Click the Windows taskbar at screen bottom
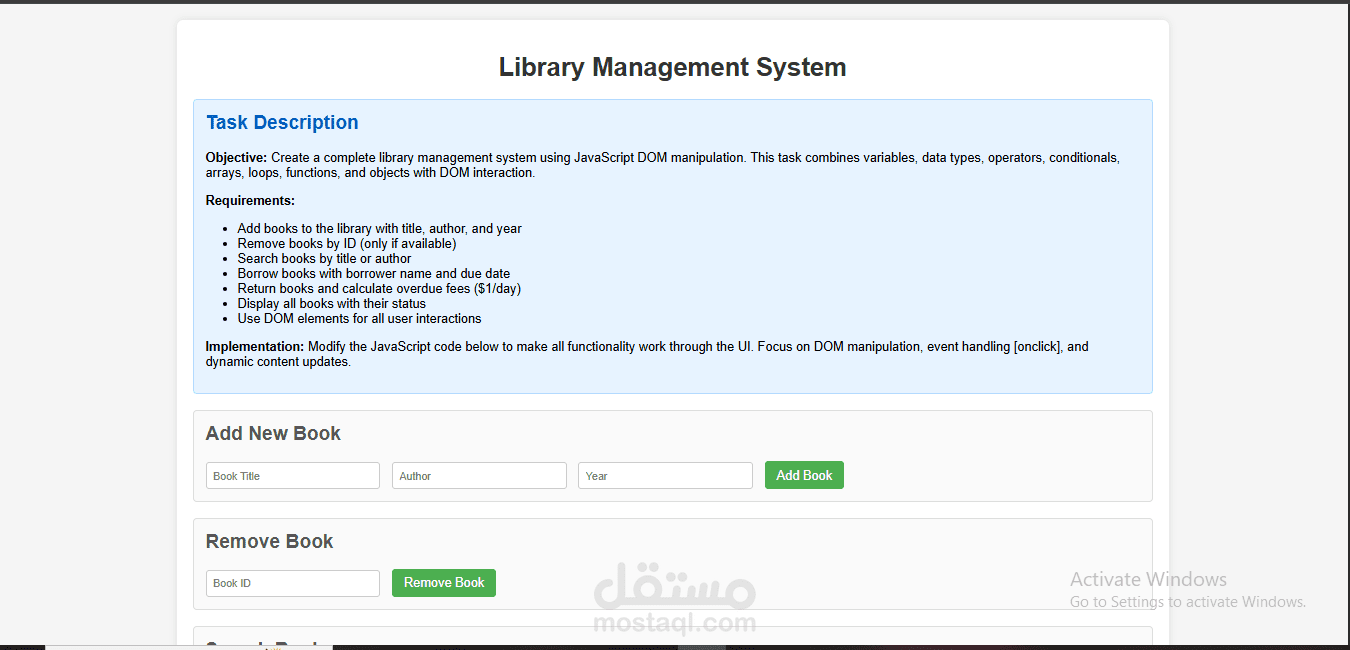The height and width of the screenshot is (650, 1350). (675, 648)
